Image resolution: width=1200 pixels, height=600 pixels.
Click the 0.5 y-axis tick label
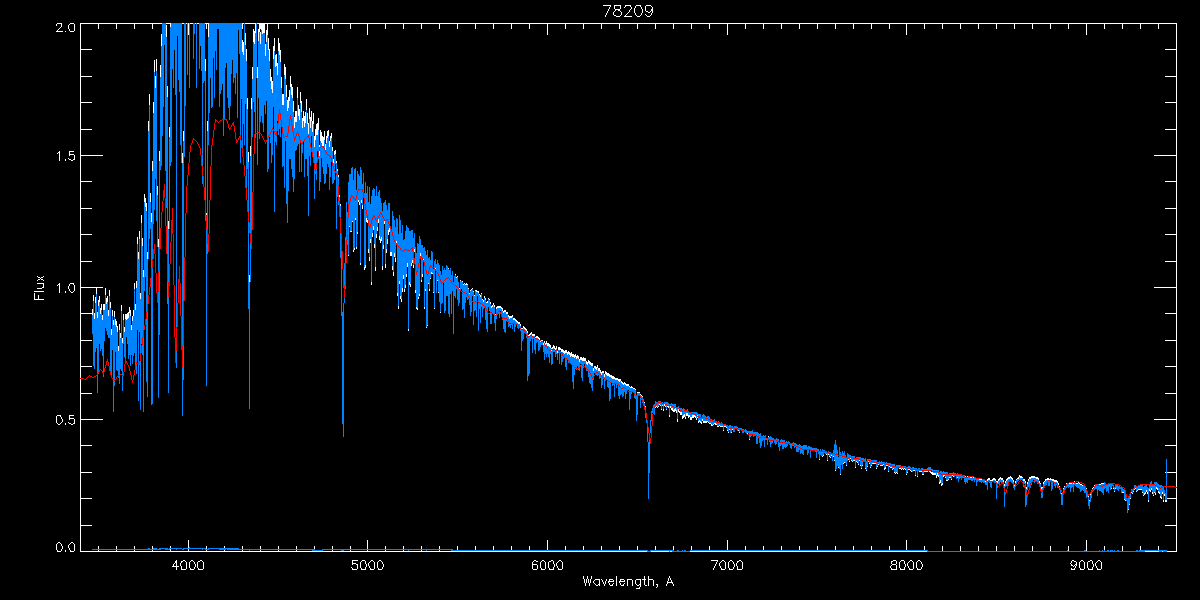coord(63,419)
